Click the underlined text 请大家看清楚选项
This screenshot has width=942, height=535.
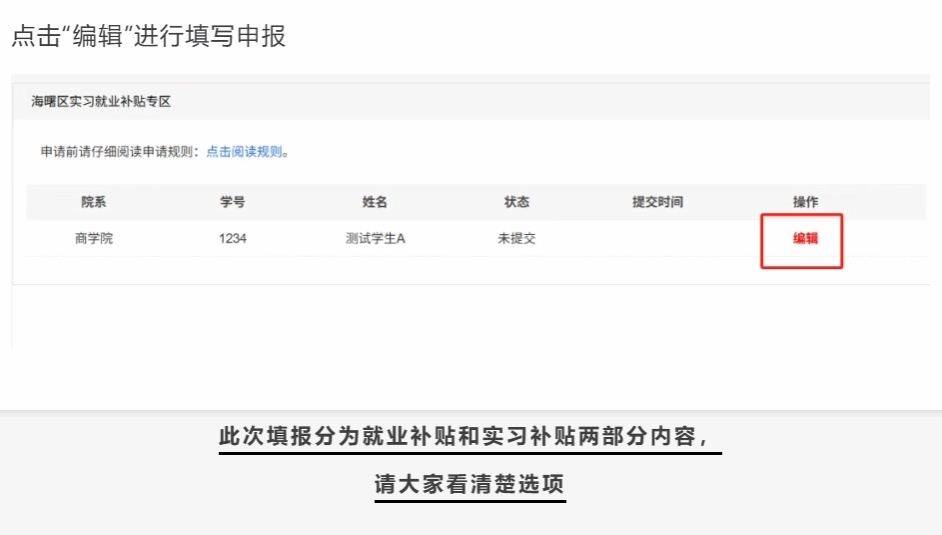469,485
